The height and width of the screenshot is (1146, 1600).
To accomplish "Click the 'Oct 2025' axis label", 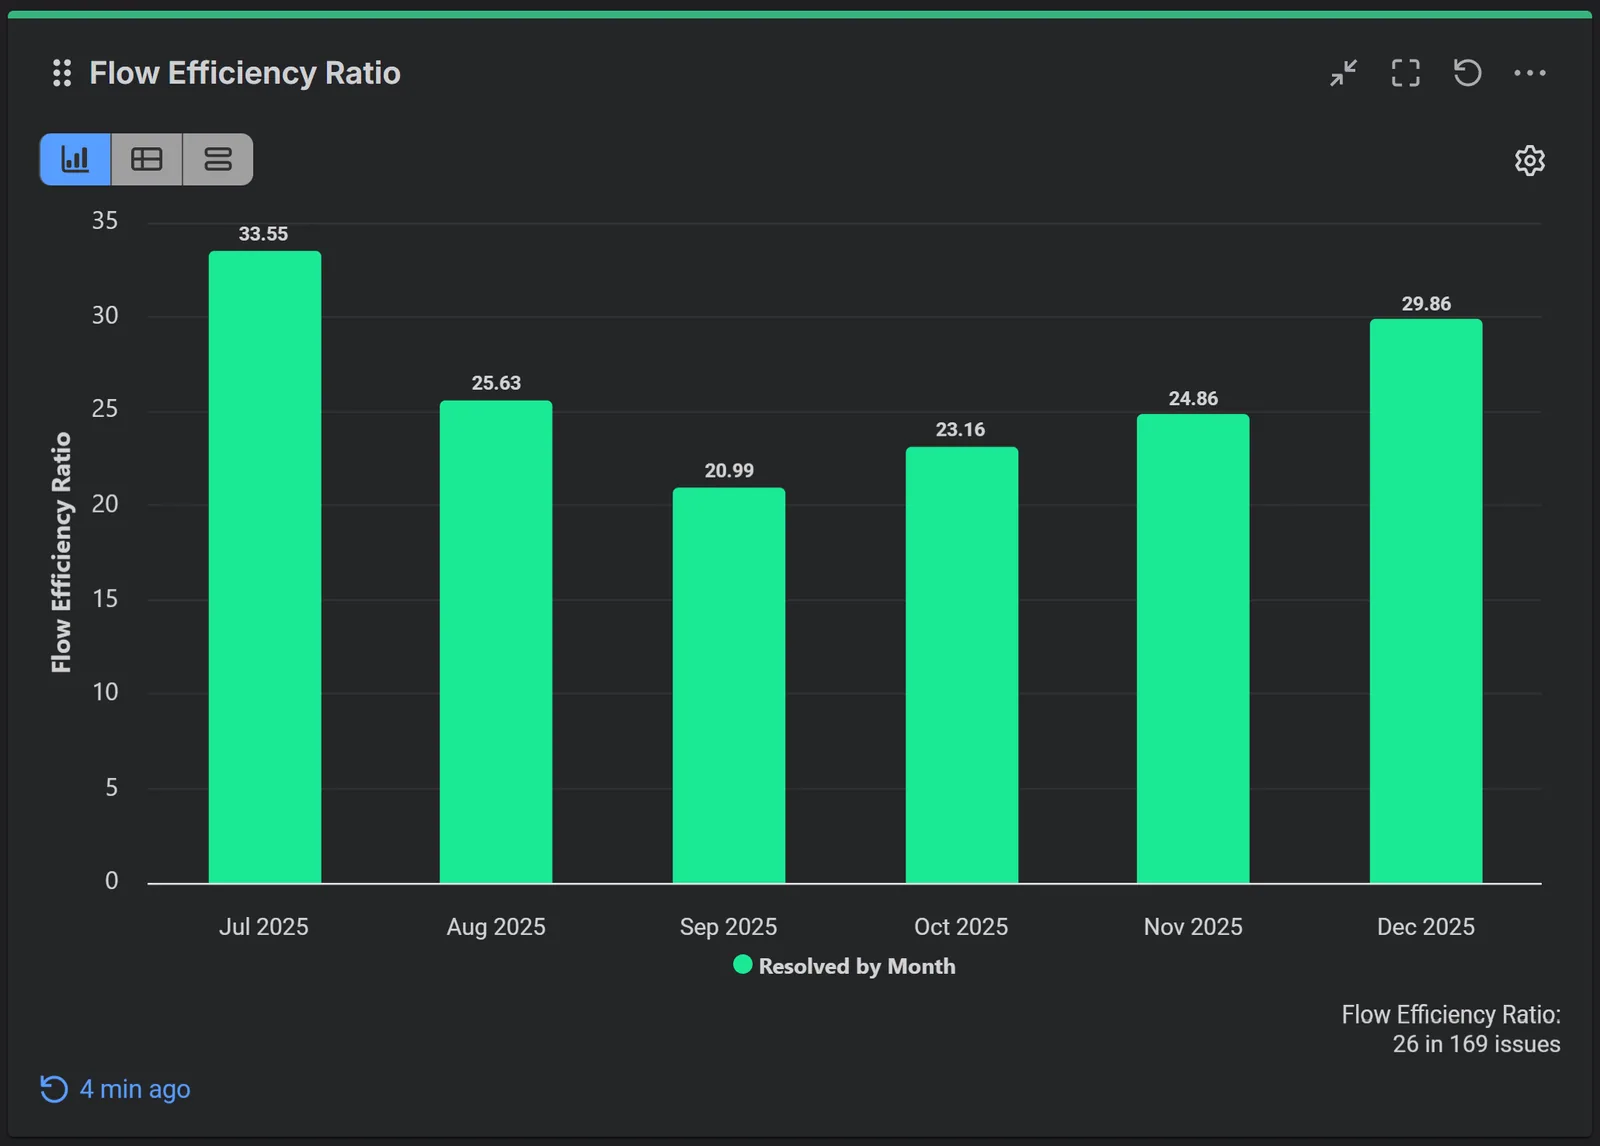I will click(961, 927).
